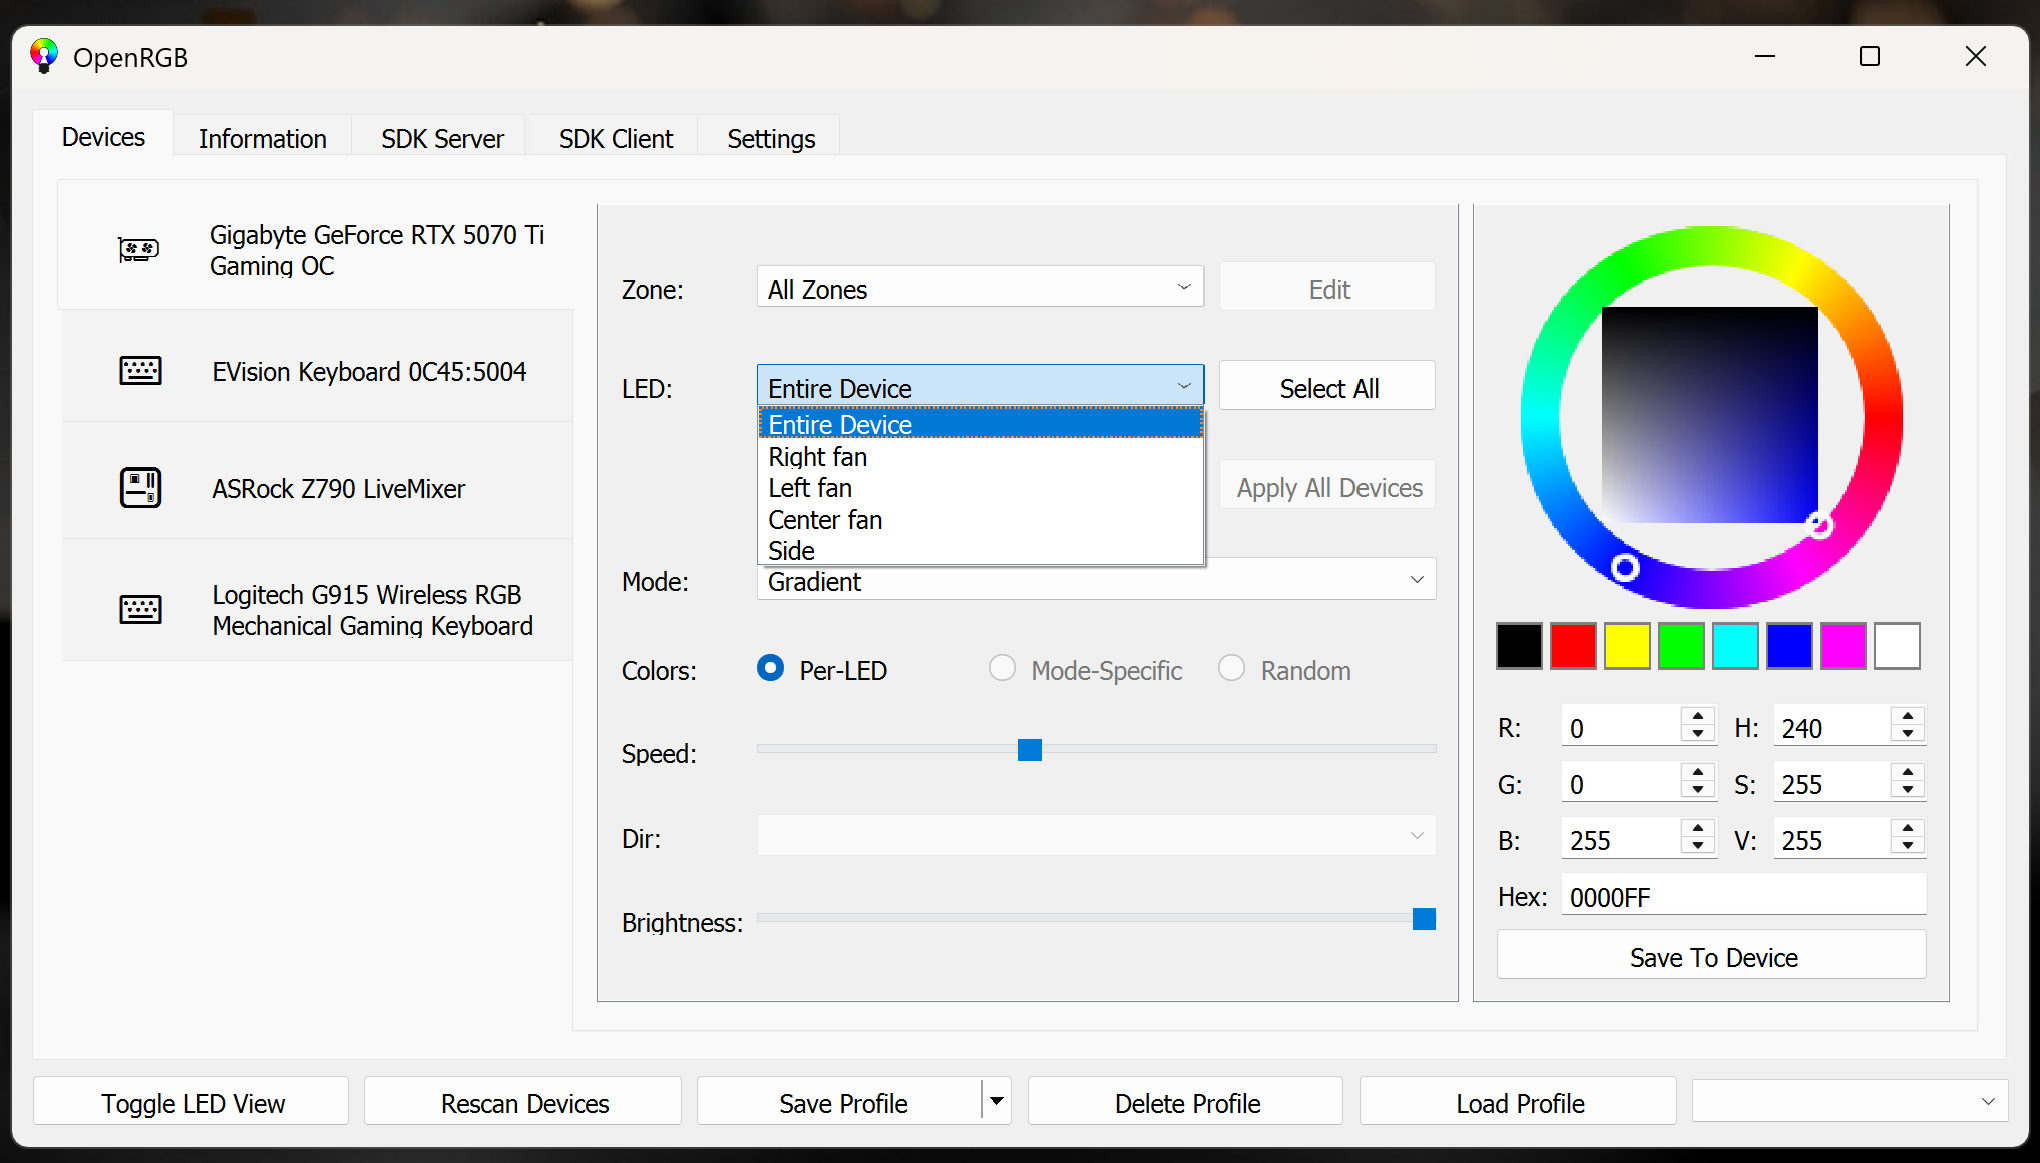The height and width of the screenshot is (1163, 2040).
Task: Click the ASRock Z790 LiveMixer motherboard icon
Action: (140, 488)
